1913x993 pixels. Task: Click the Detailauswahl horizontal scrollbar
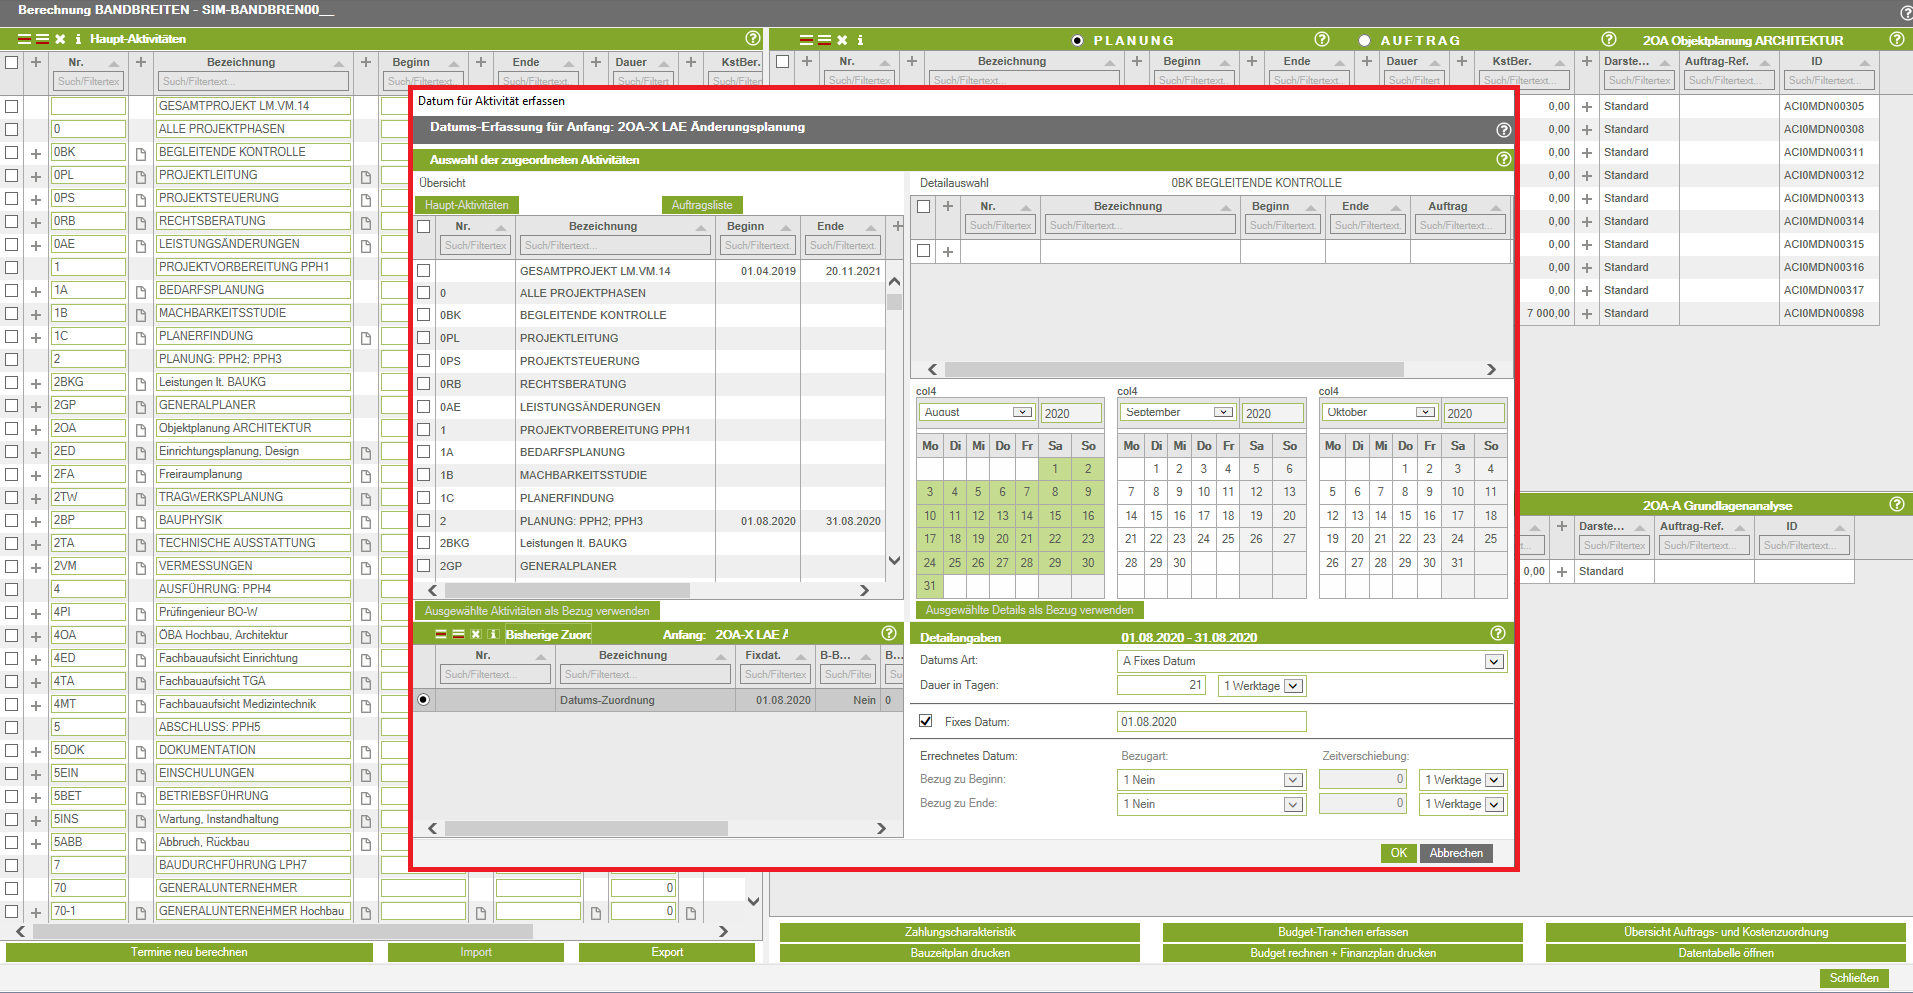click(1173, 369)
